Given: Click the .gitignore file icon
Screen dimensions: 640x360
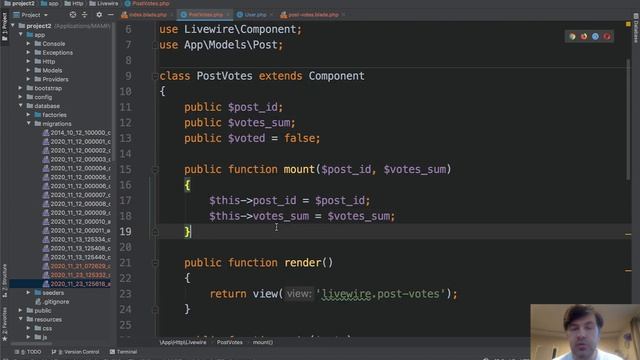Looking at the screenshot, I should click(x=38, y=302).
